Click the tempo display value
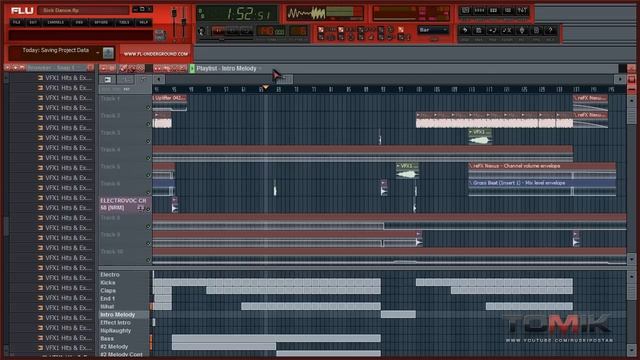Screen dimensions: 640x360 (x=271, y=31)
